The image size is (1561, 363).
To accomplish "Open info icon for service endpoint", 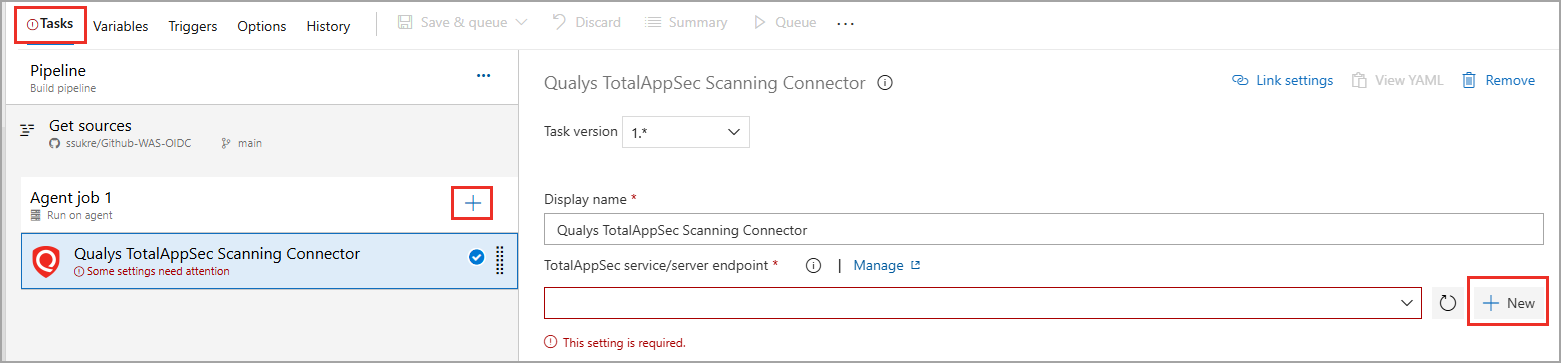I will [x=813, y=266].
